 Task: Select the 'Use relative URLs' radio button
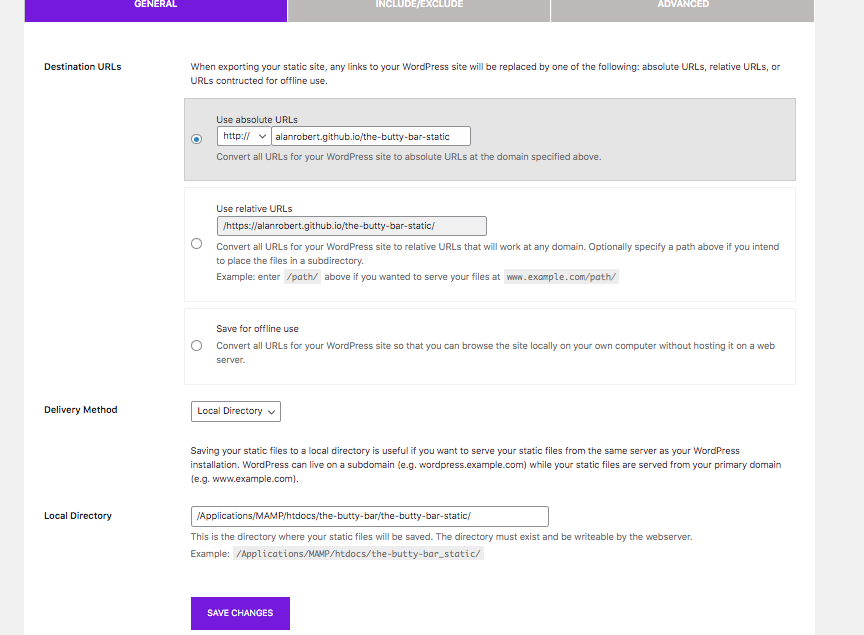click(x=197, y=243)
